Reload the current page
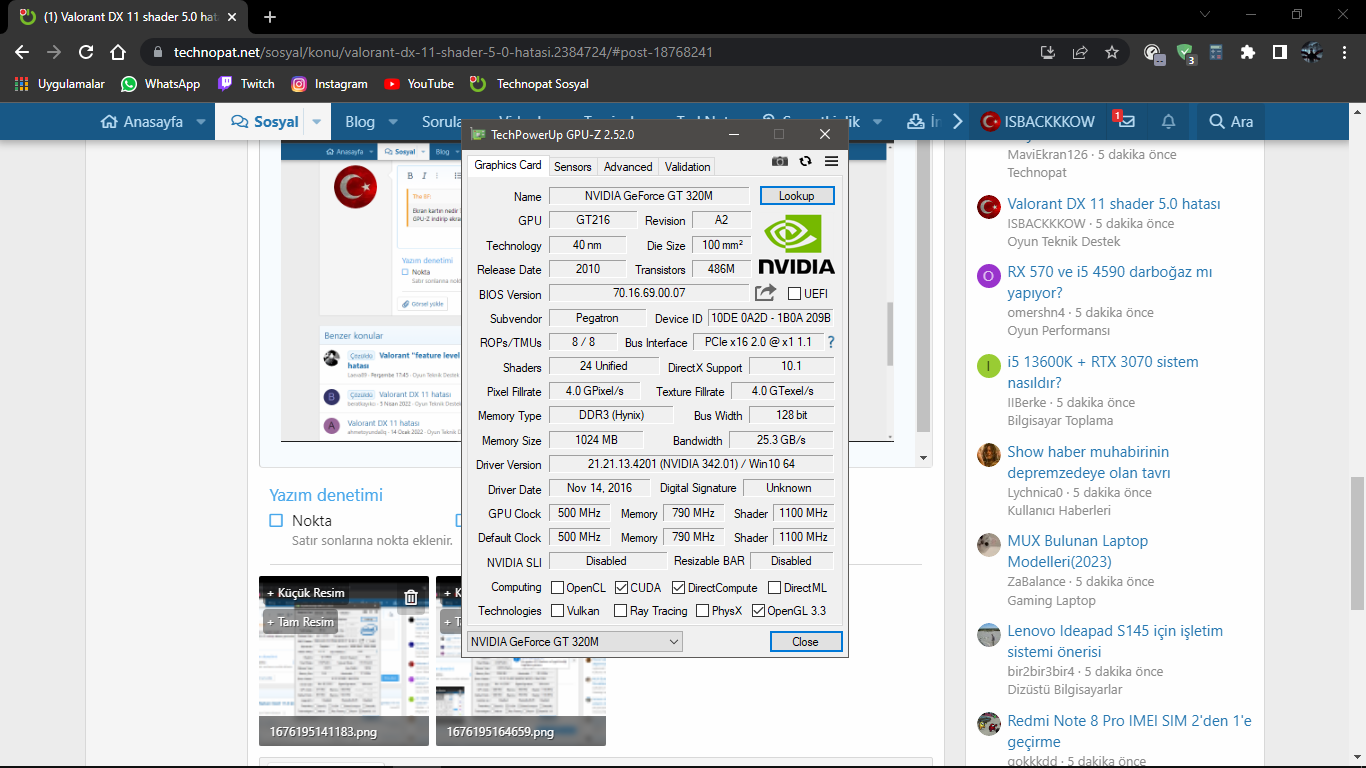The width and height of the screenshot is (1366, 768). (x=86, y=52)
